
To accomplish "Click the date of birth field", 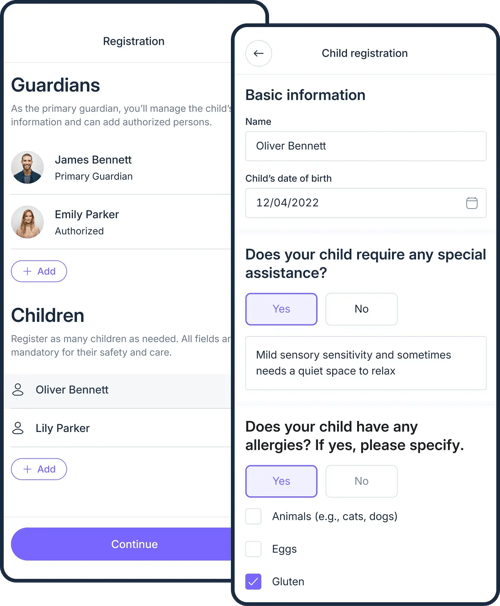I will click(366, 203).
